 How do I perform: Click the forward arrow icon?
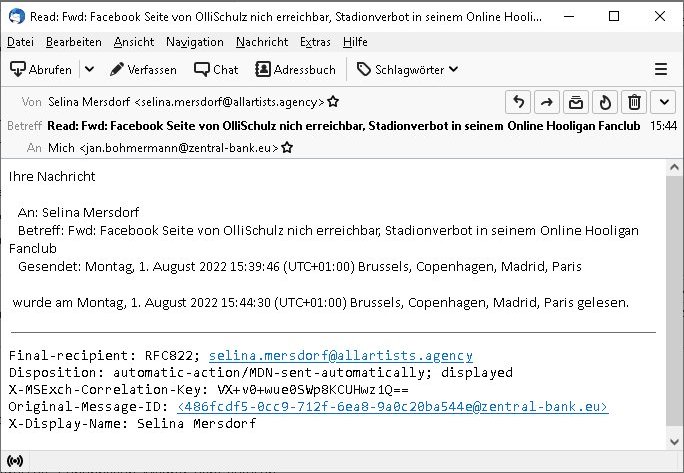[547, 102]
